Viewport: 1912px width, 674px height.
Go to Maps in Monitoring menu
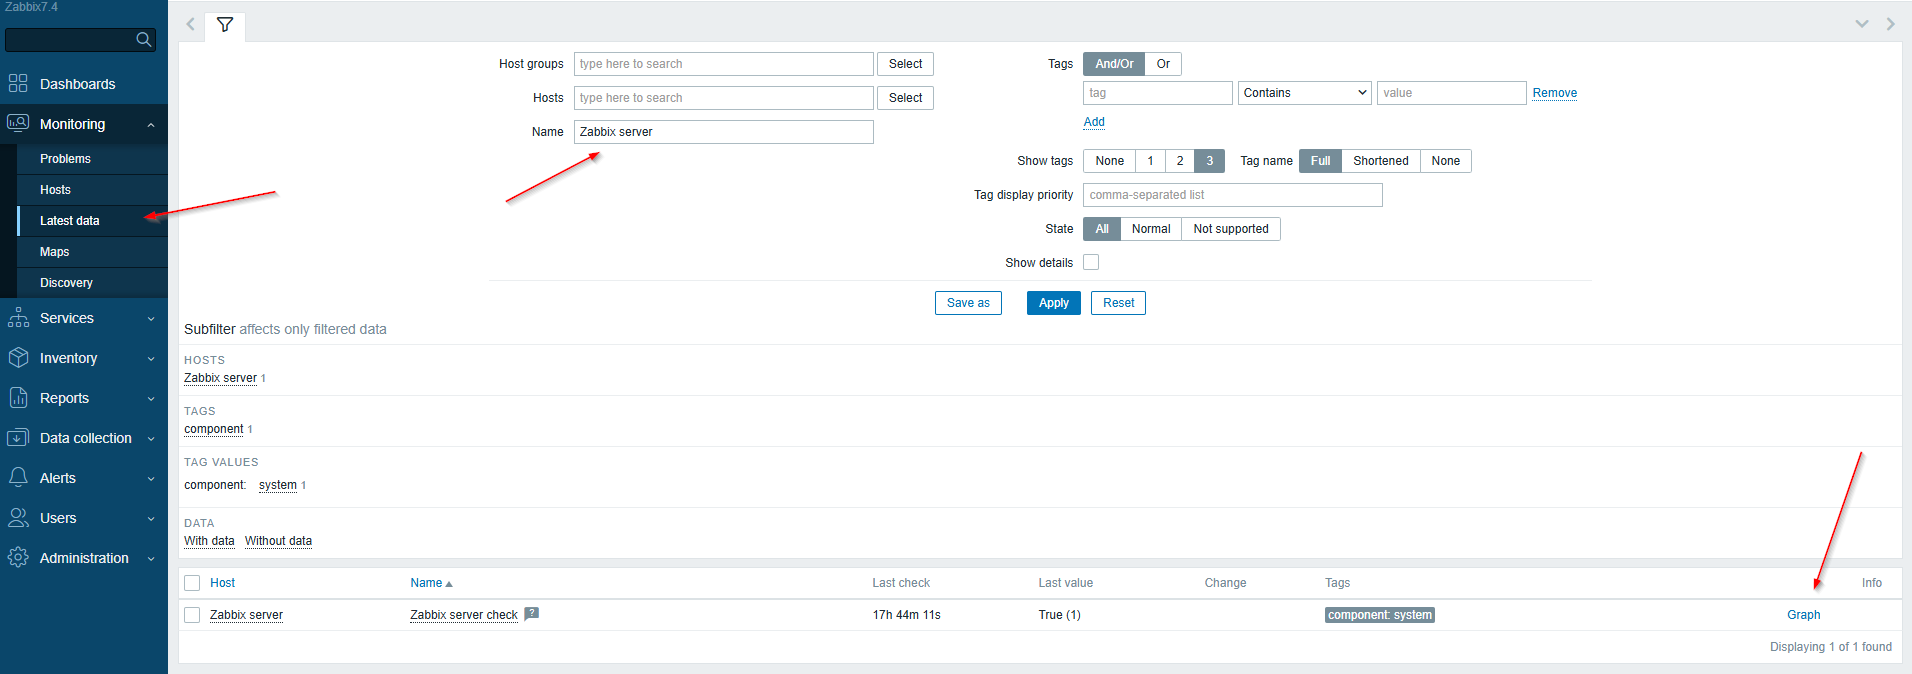(x=55, y=252)
